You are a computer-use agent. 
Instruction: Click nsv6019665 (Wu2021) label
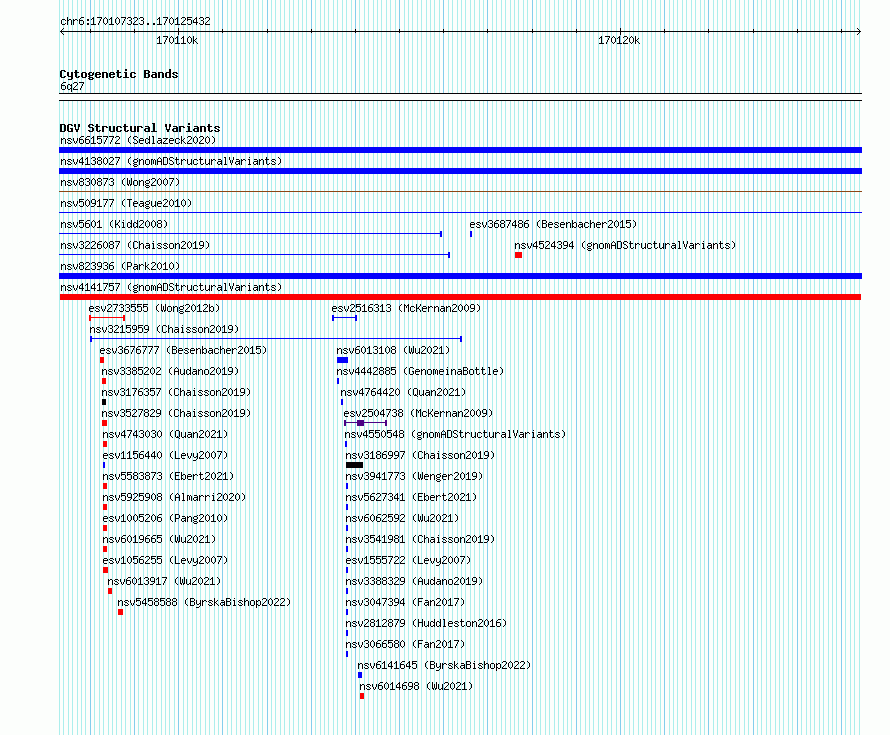coord(159,539)
